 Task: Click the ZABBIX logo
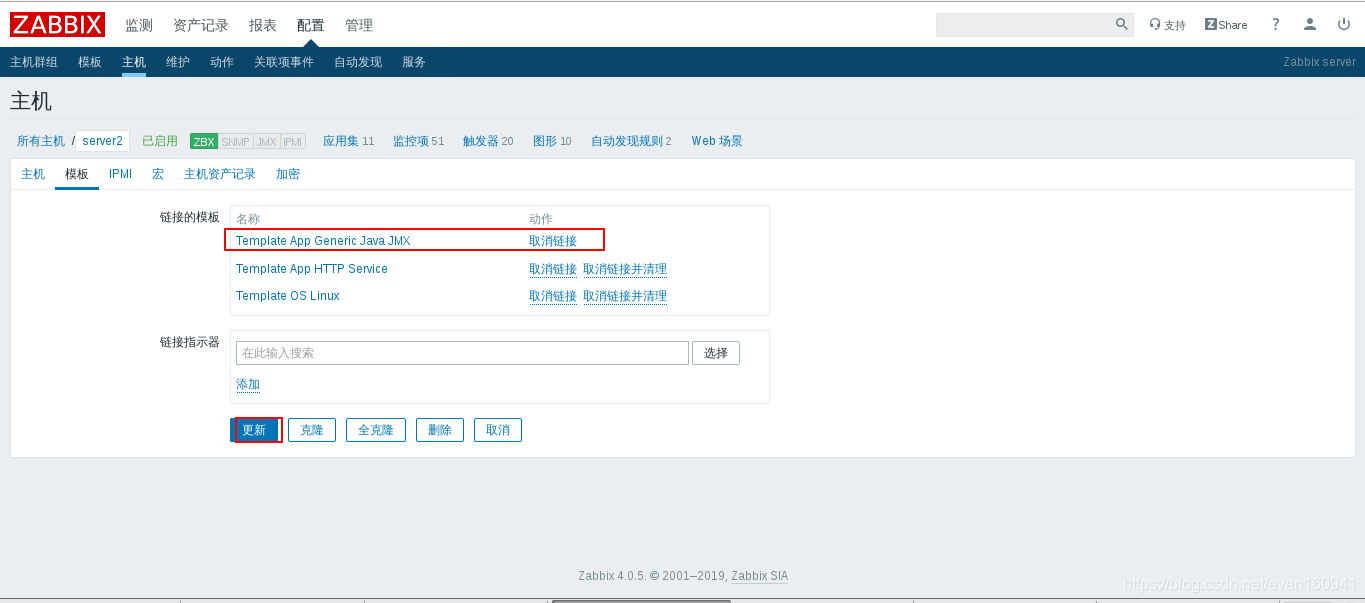point(57,25)
